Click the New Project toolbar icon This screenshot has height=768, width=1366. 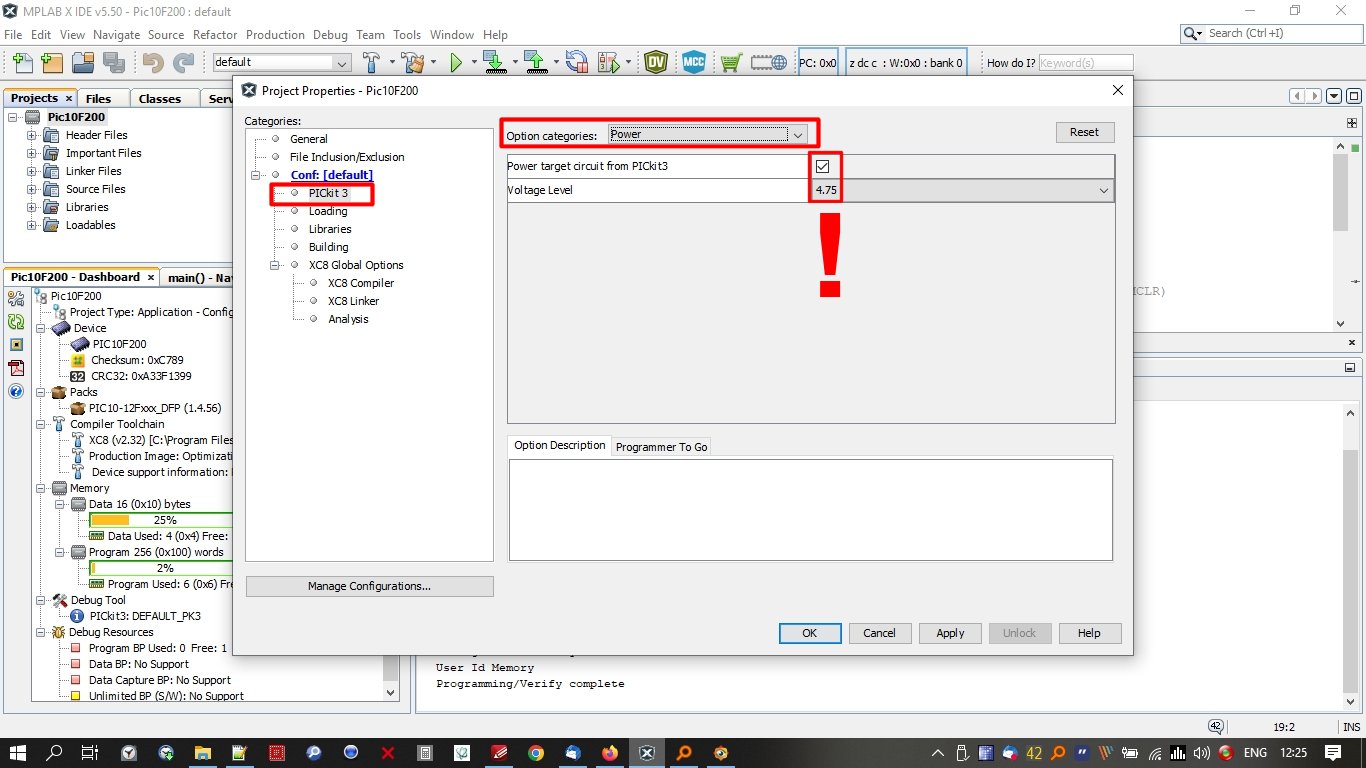point(52,62)
